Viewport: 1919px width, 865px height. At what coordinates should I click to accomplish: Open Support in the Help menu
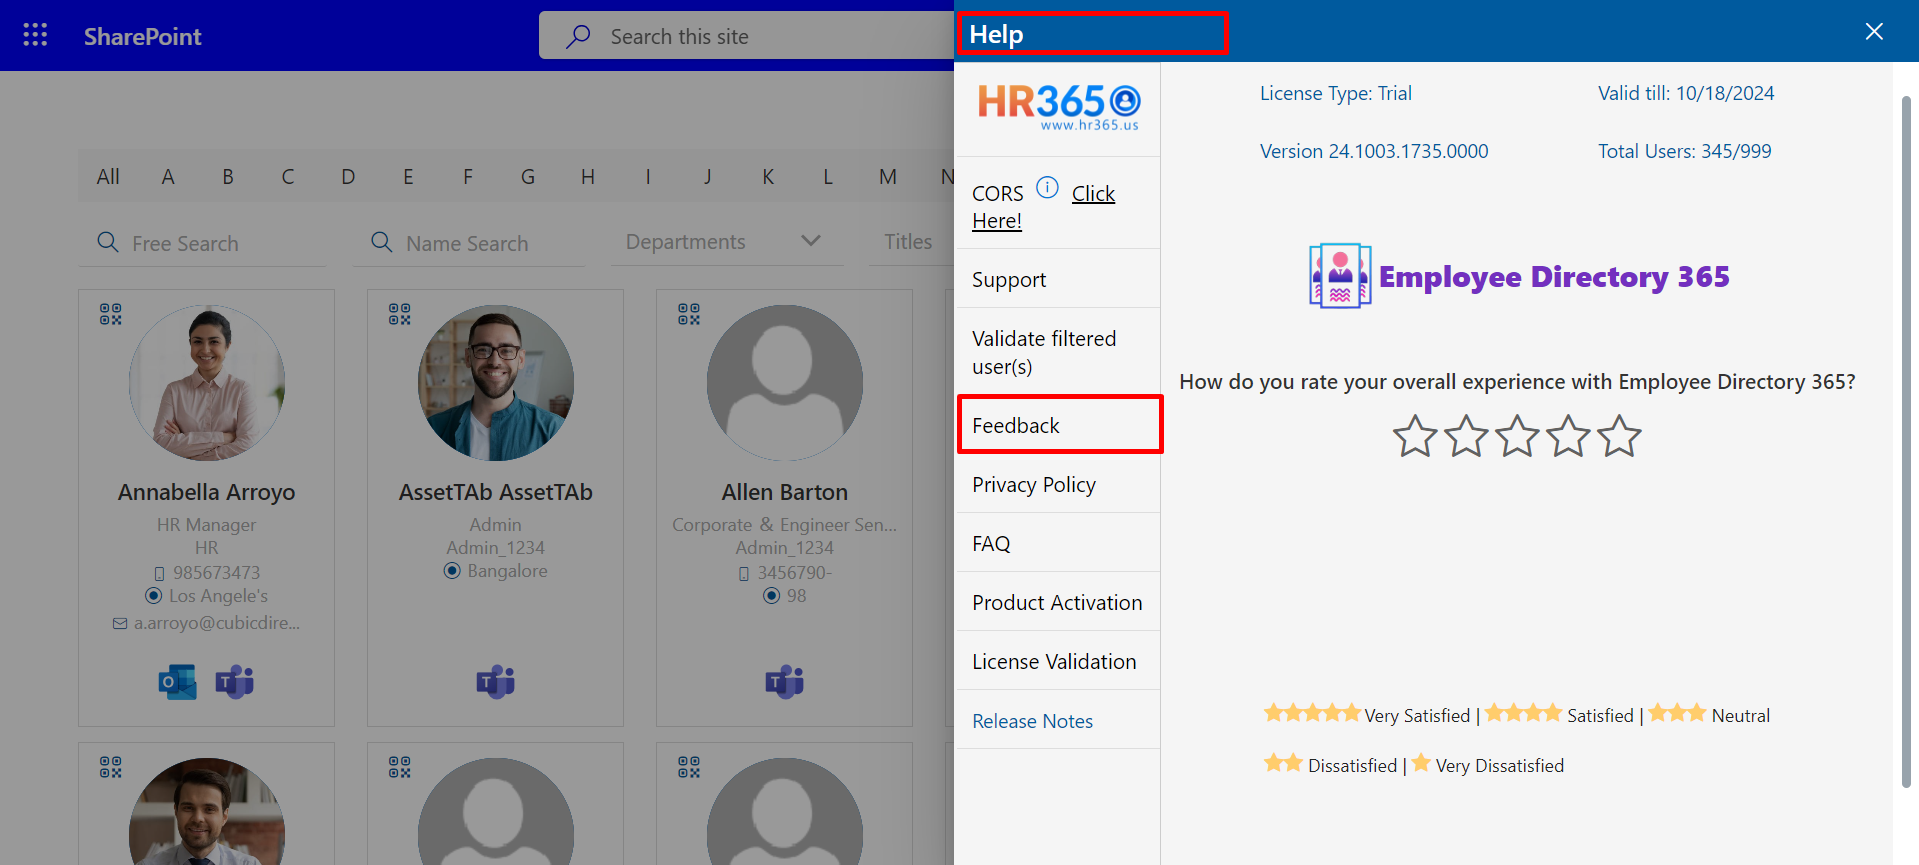point(1058,279)
